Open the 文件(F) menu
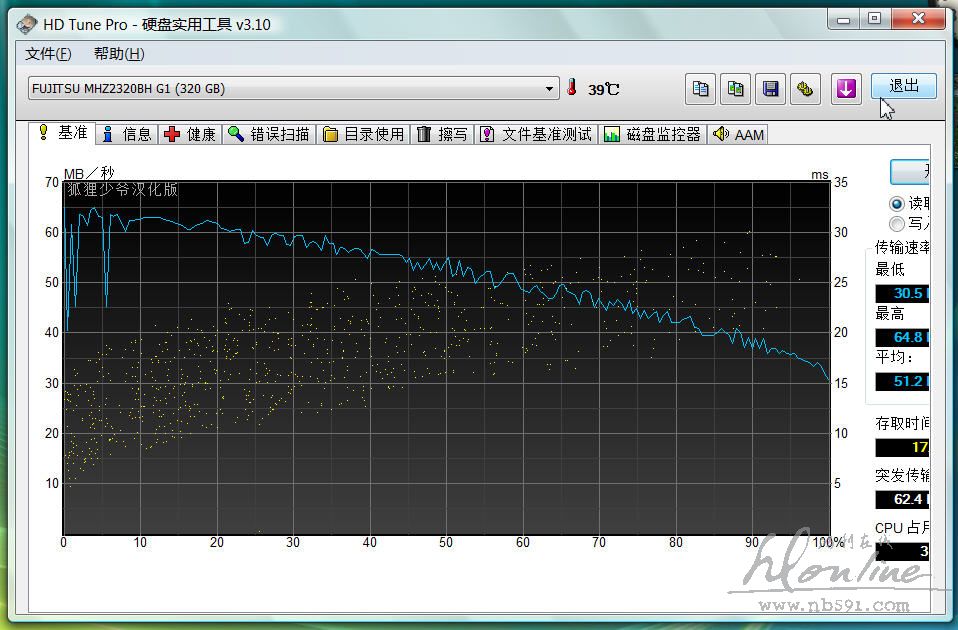 pyautogui.click(x=48, y=54)
